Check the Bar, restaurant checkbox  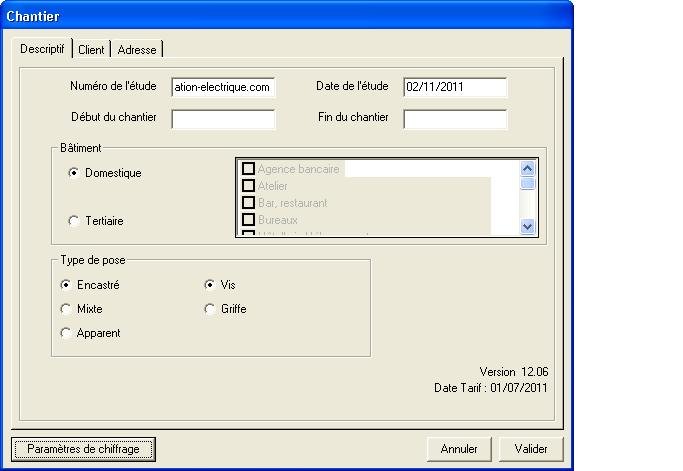coord(248,203)
